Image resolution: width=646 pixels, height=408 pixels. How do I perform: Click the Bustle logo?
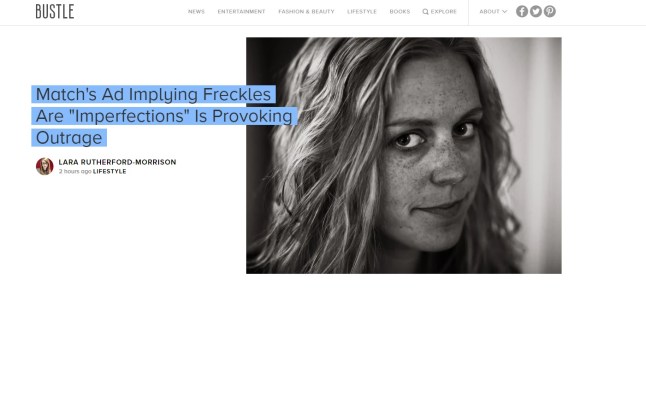tap(55, 12)
